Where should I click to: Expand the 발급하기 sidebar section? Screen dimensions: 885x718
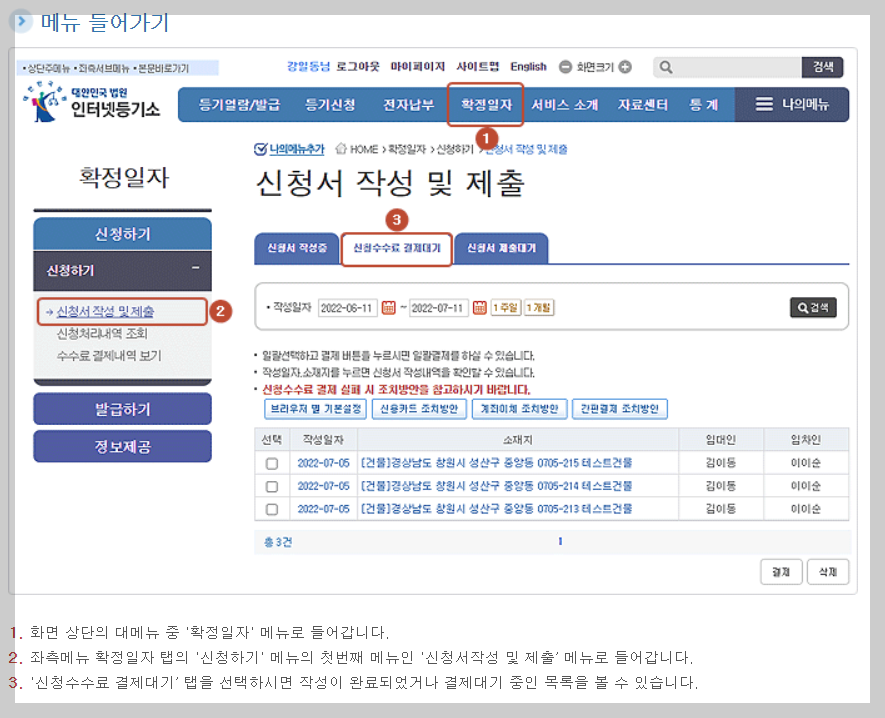coord(122,409)
